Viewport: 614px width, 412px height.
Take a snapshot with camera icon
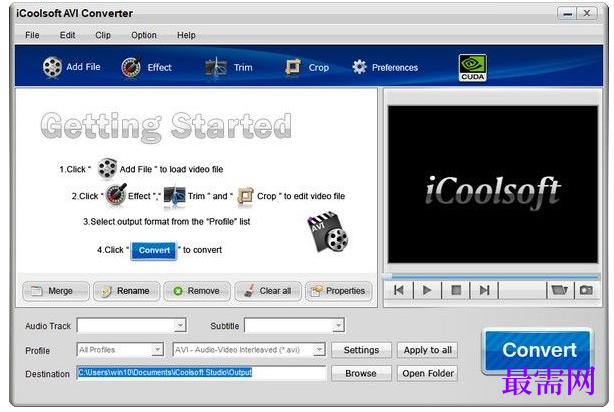(586, 290)
